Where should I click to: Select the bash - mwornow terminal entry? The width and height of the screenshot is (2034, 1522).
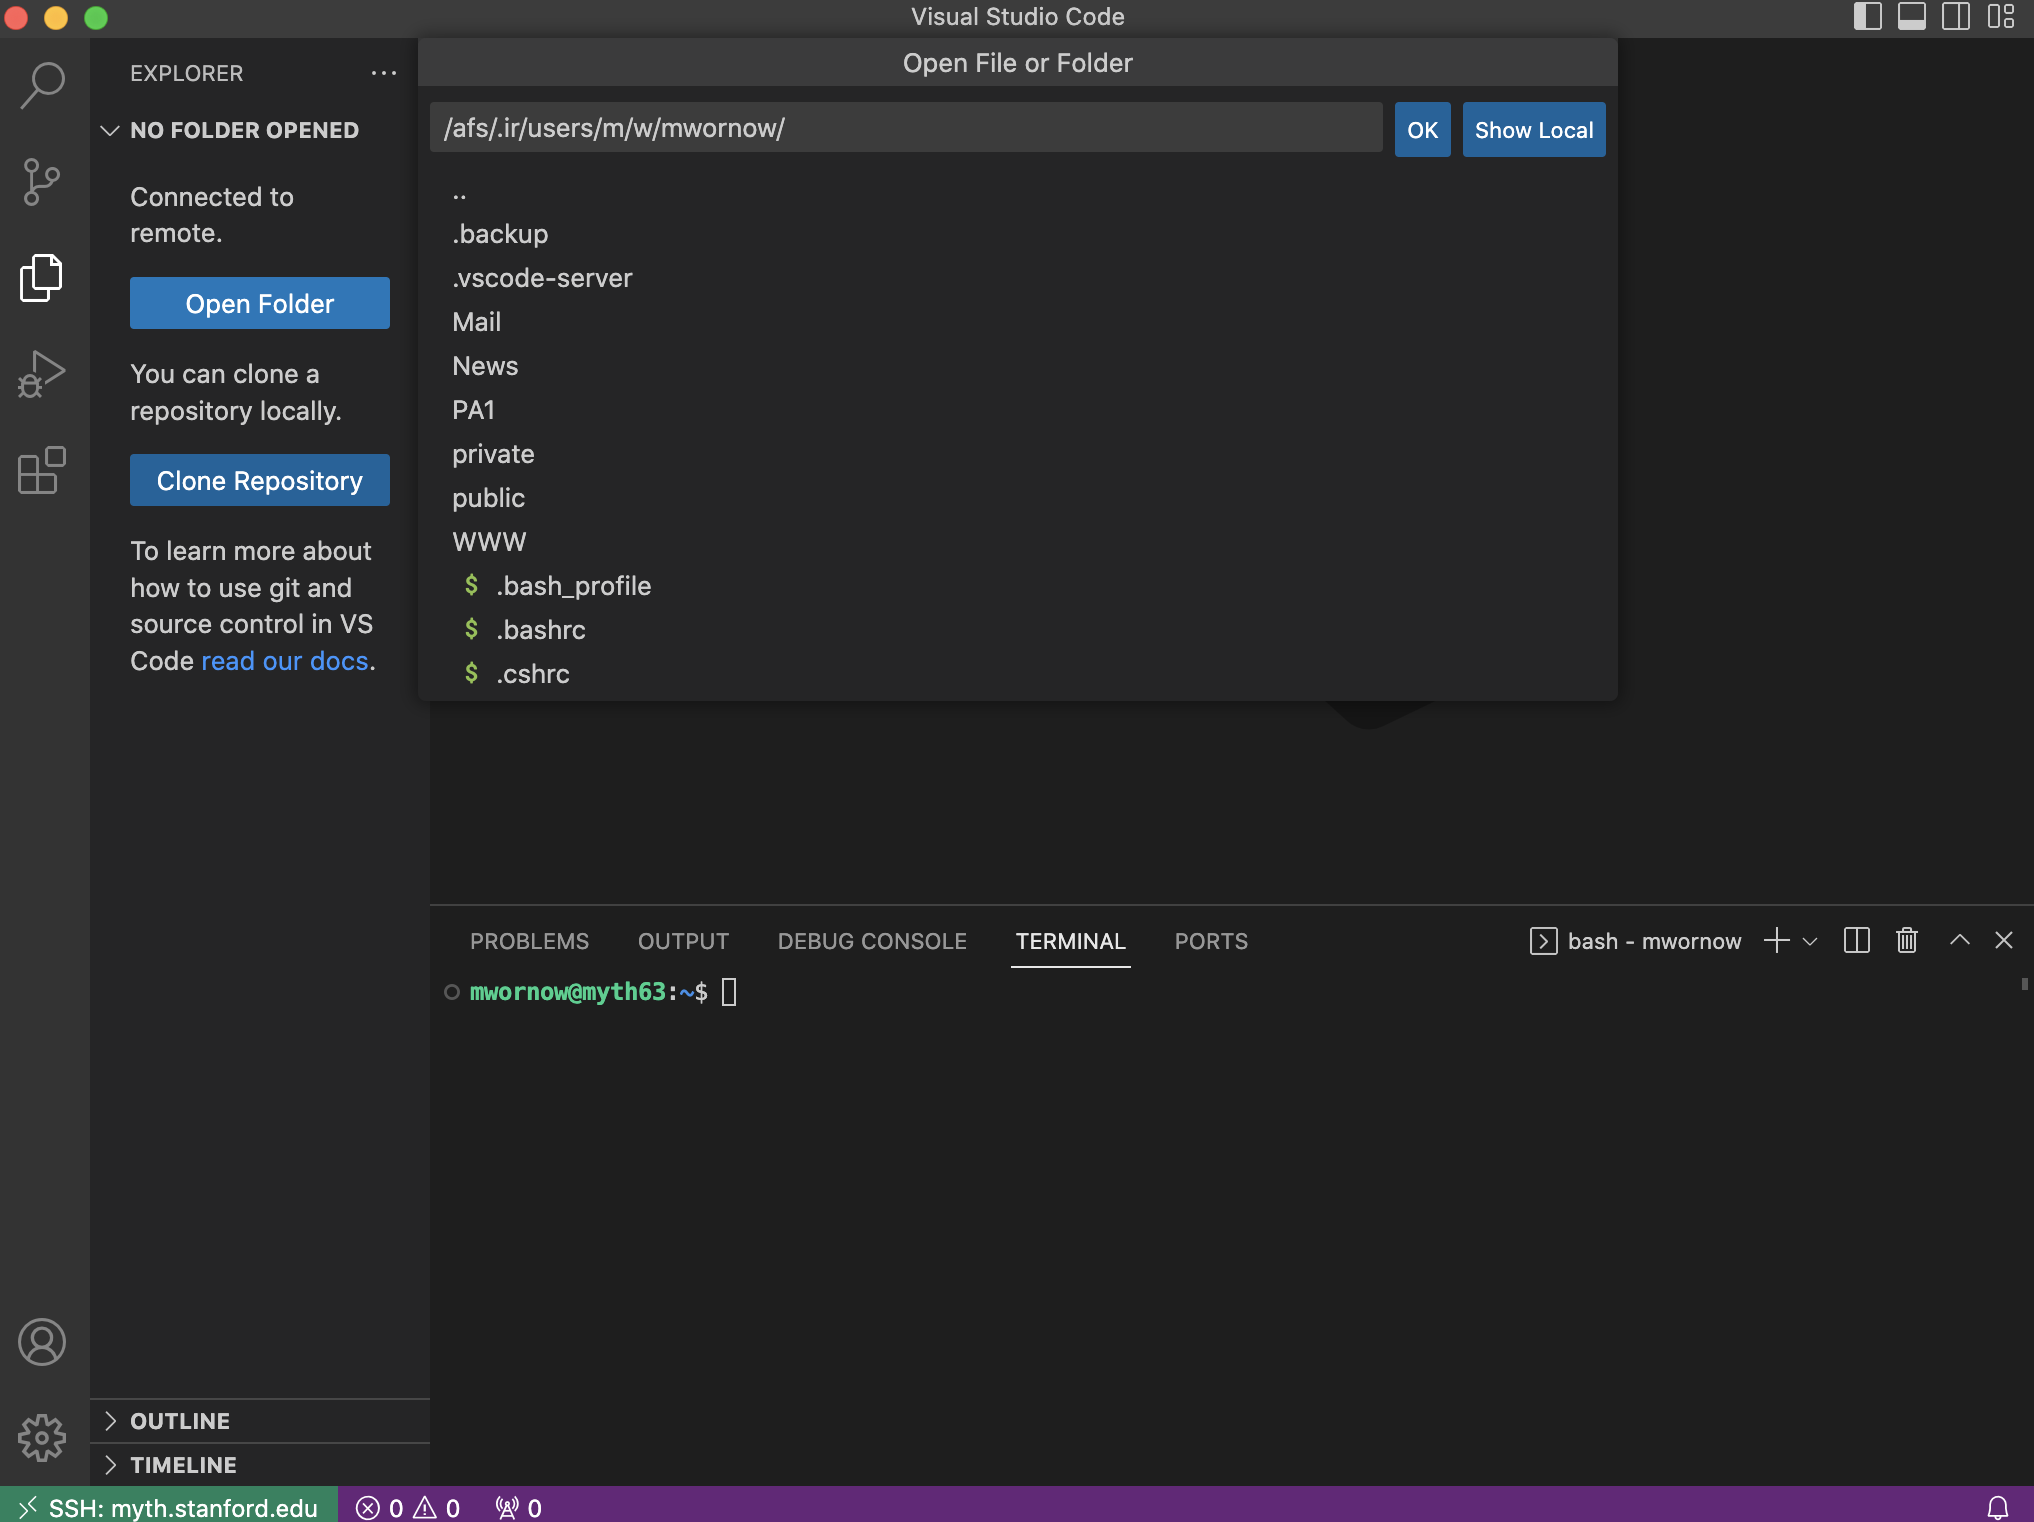click(1636, 941)
